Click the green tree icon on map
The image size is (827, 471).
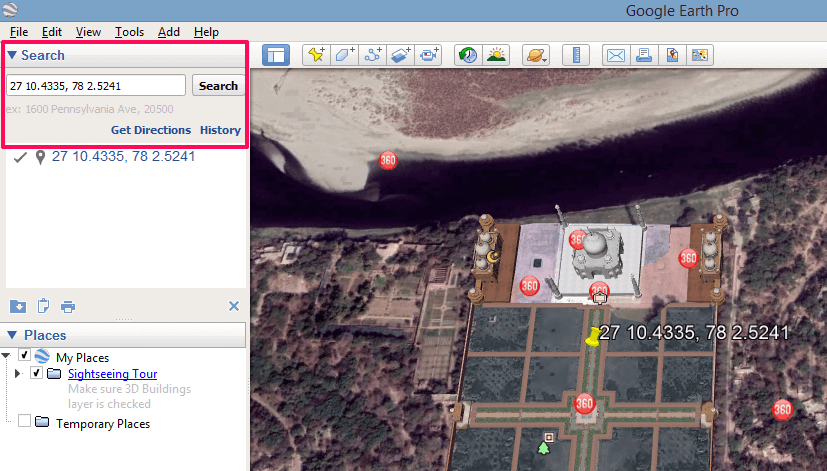(543, 448)
